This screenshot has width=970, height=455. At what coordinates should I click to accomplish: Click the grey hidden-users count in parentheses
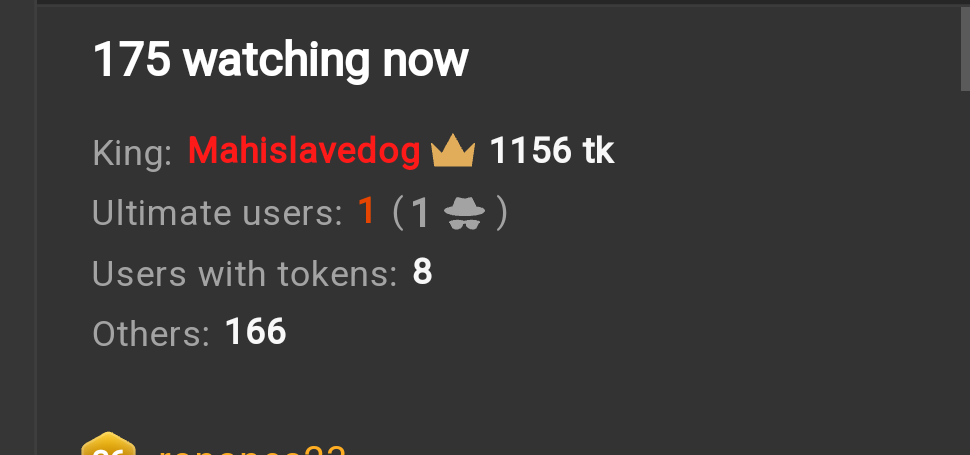point(420,213)
